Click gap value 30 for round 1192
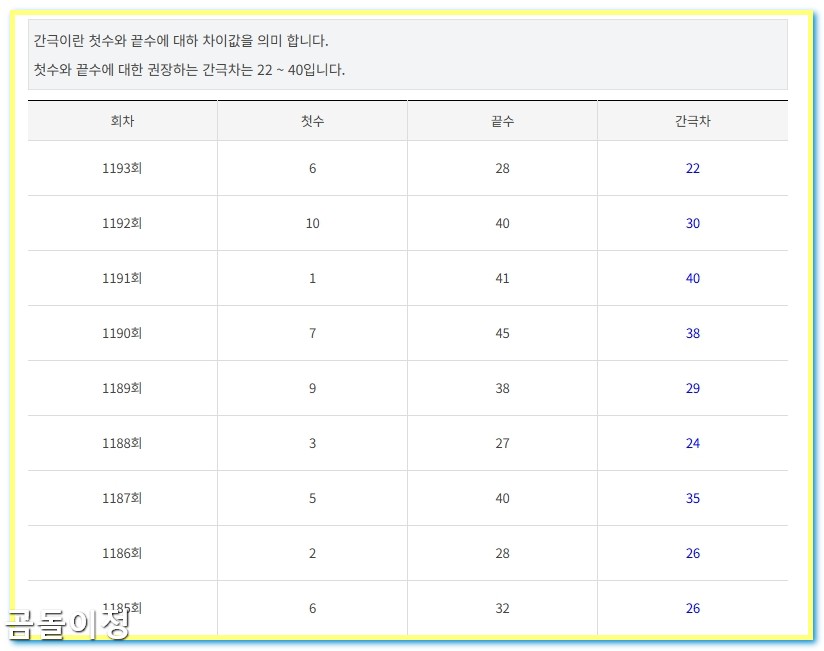Screen dimensions: 824x651 click(692, 223)
